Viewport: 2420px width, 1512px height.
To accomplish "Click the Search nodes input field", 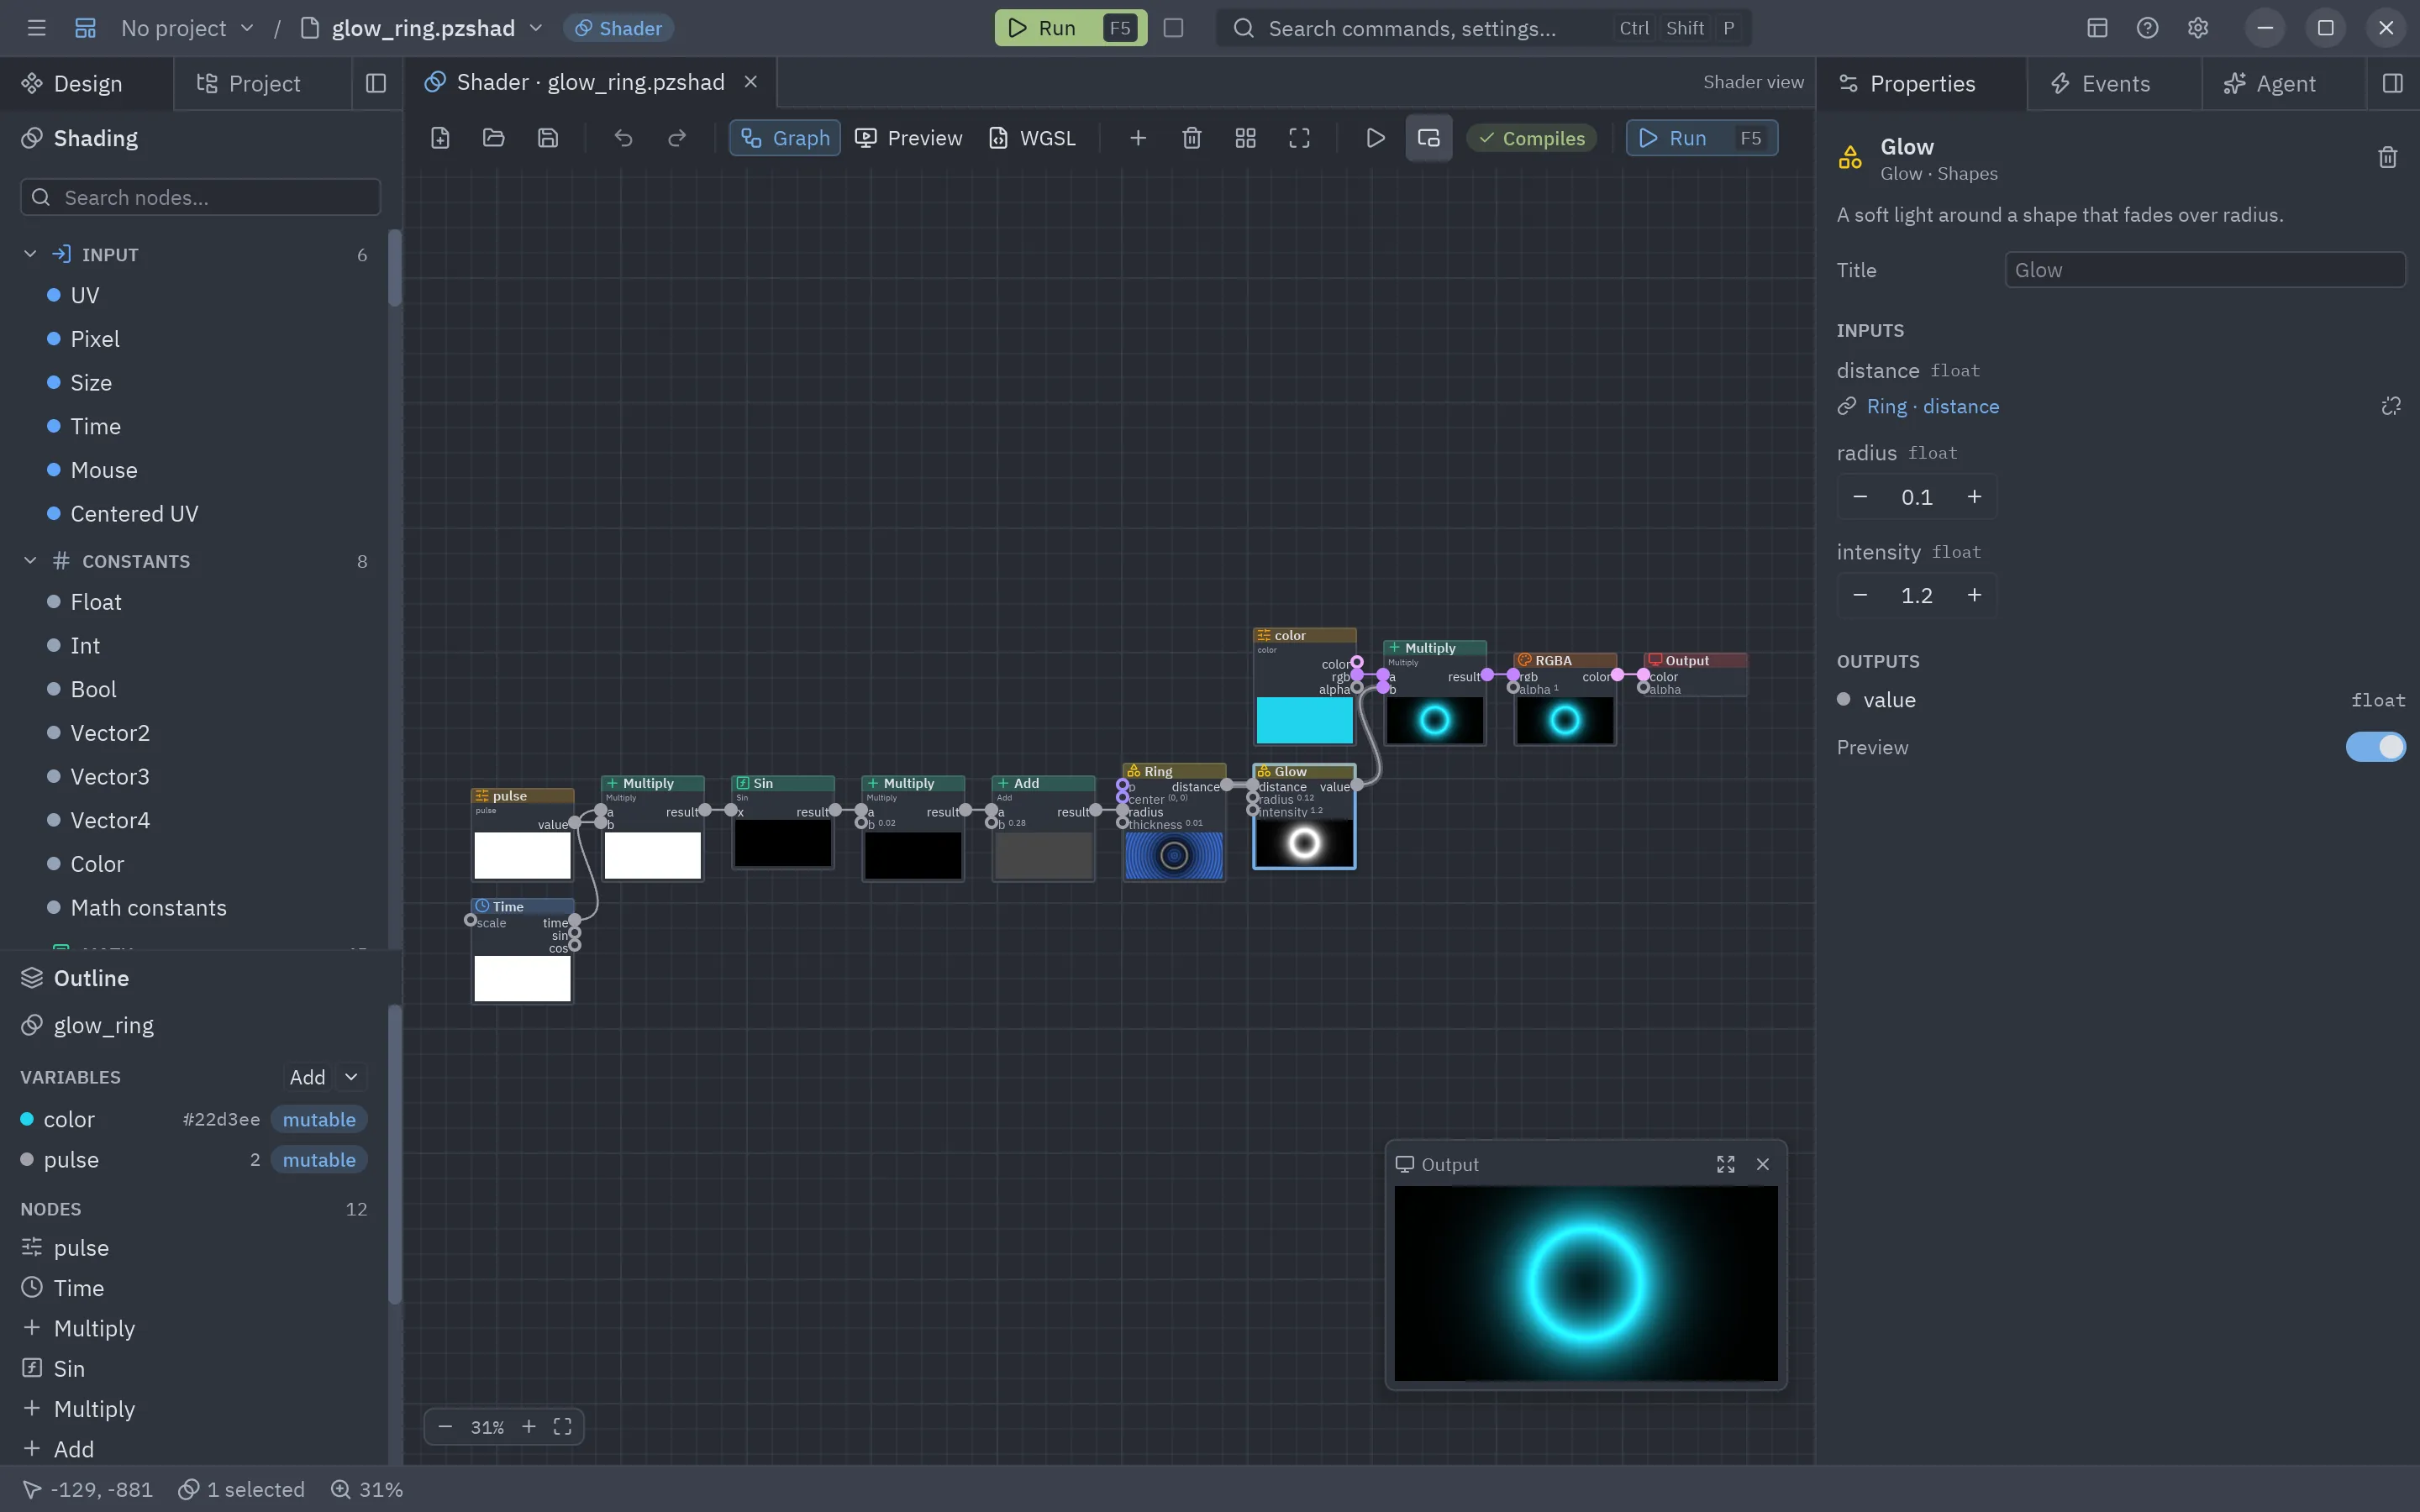I will coord(200,197).
